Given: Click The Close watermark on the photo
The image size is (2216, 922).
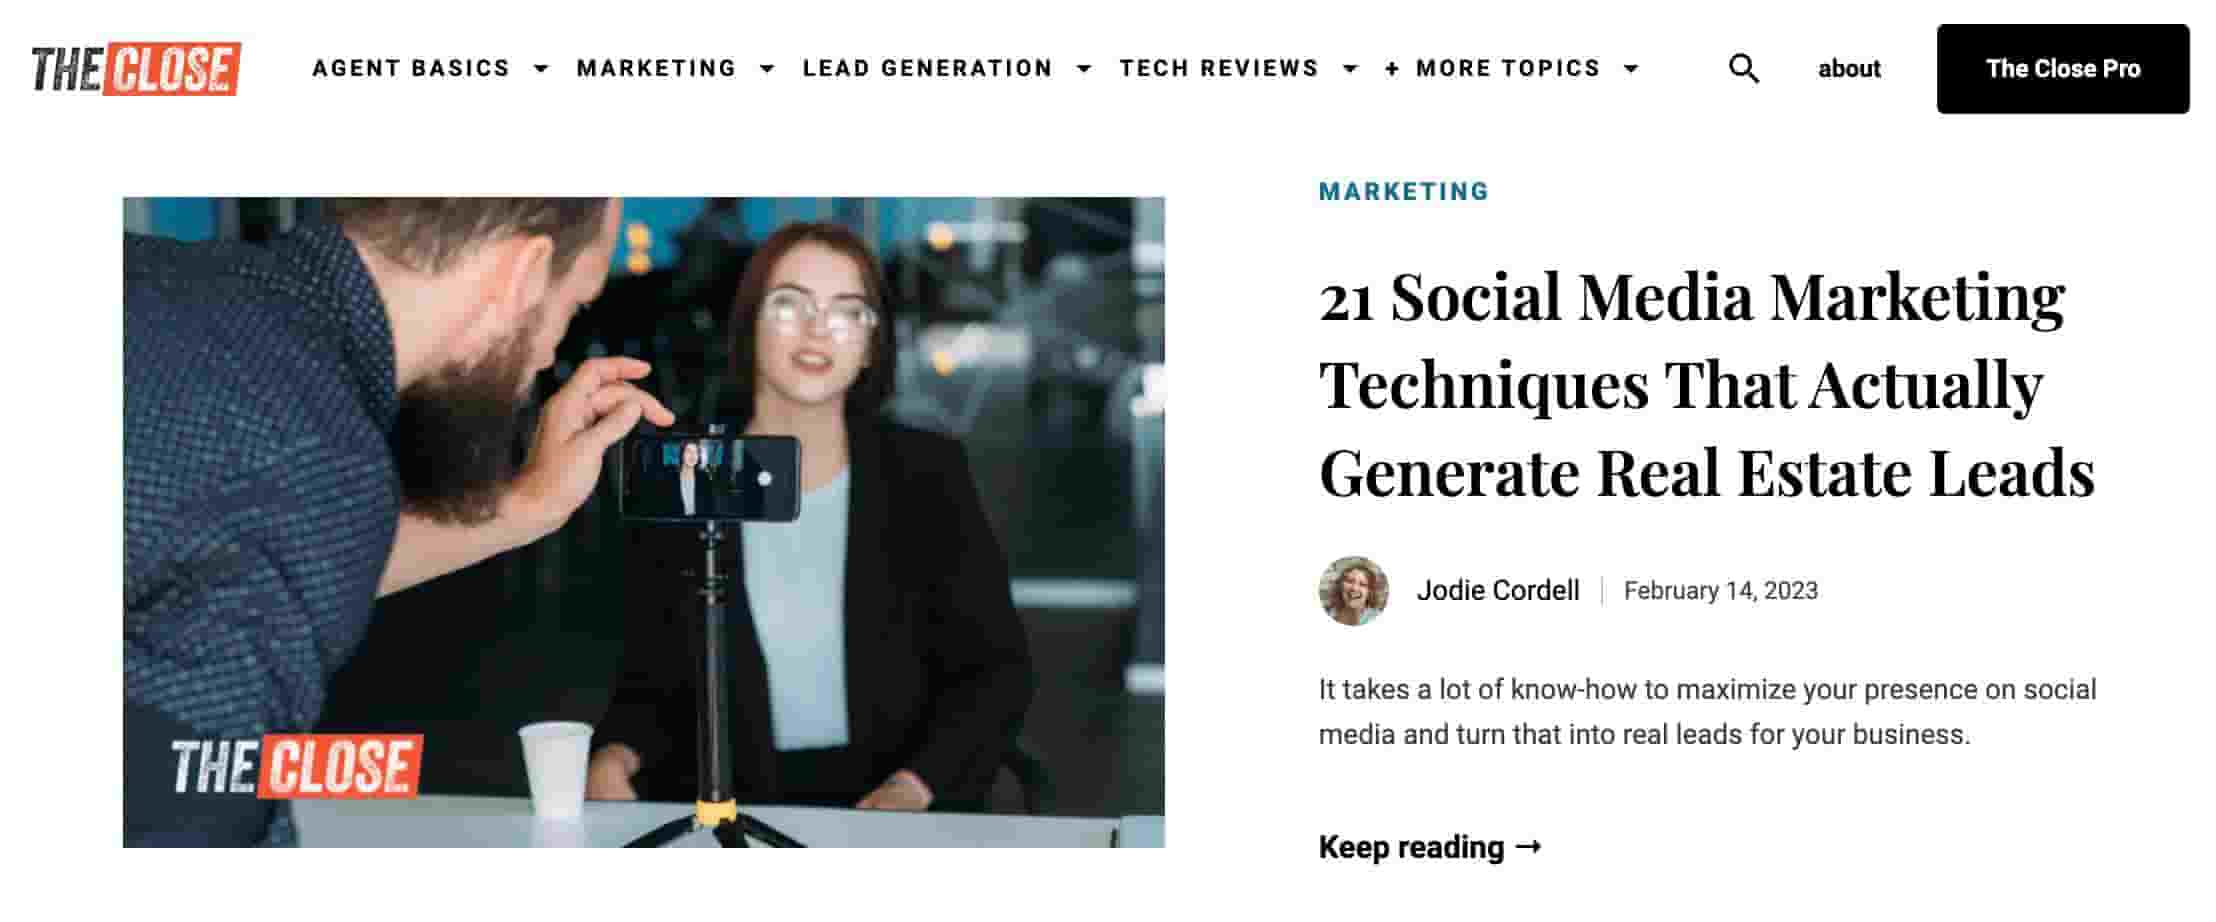Looking at the screenshot, I should 296,767.
